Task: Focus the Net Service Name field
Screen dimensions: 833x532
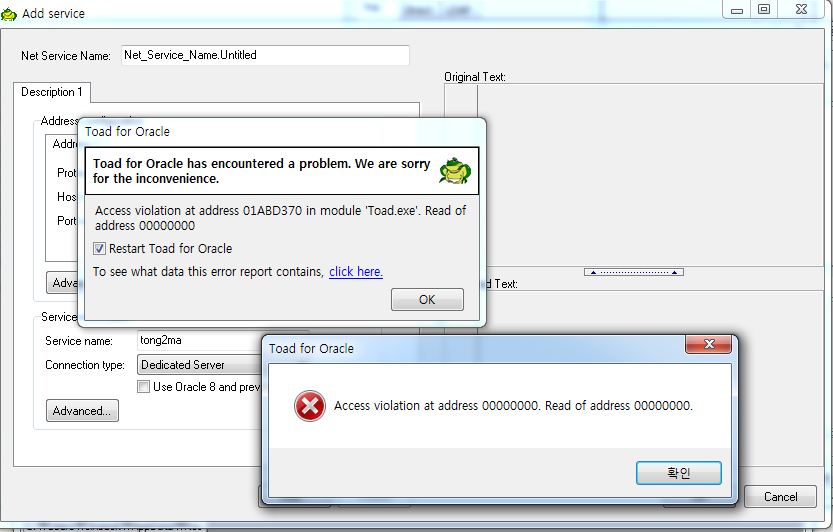Action: [265, 55]
